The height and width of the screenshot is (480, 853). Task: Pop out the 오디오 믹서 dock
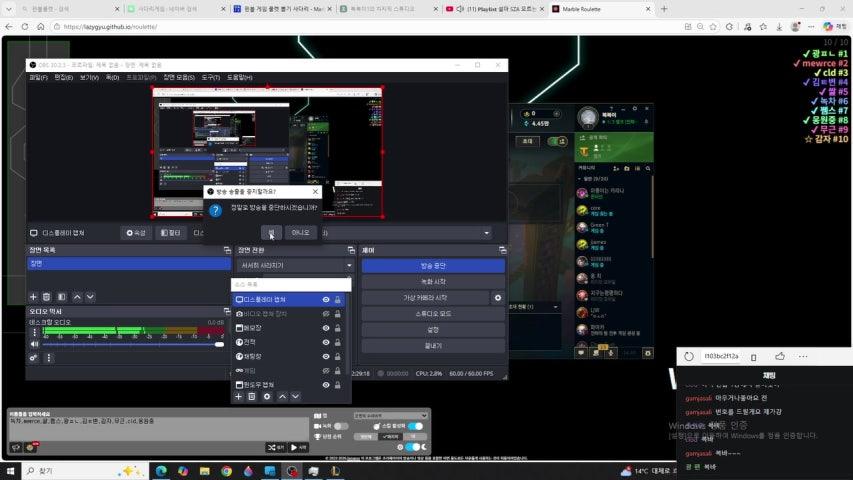click(x=227, y=311)
